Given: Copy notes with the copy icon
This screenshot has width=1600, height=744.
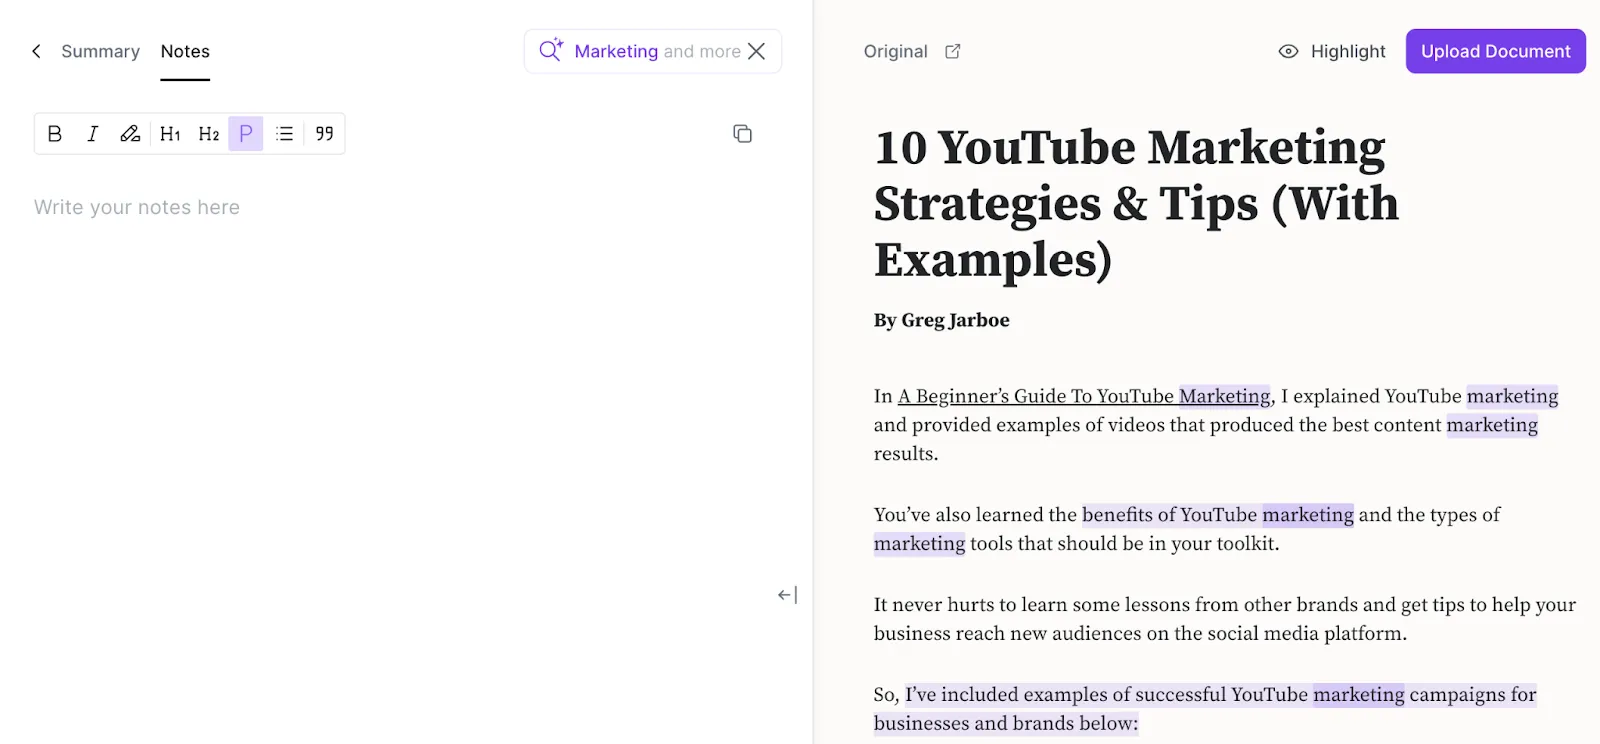Looking at the screenshot, I should pos(742,133).
